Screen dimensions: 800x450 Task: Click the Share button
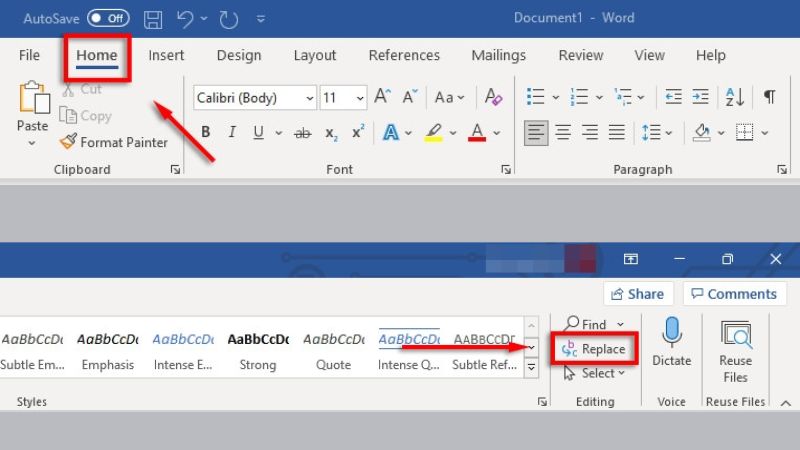coord(636,294)
